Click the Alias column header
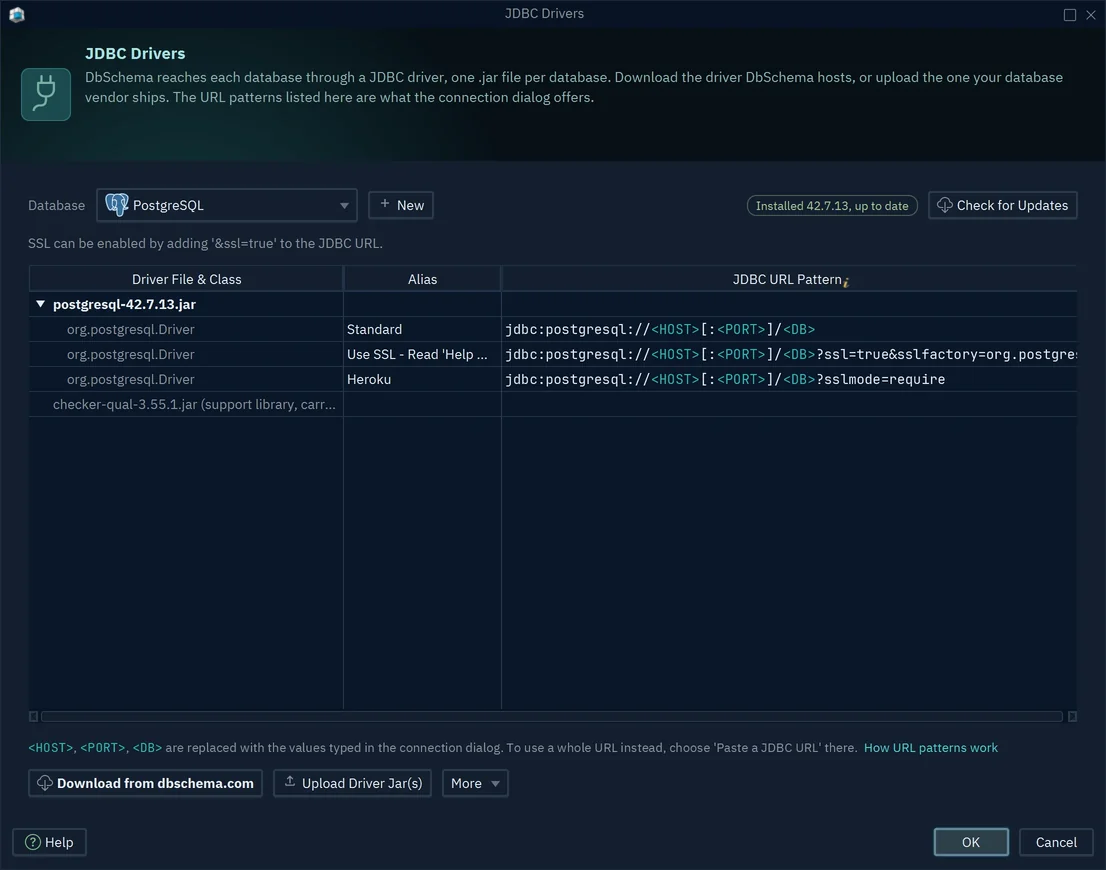The width and height of the screenshot is (1106, 870). pos(422,279)
